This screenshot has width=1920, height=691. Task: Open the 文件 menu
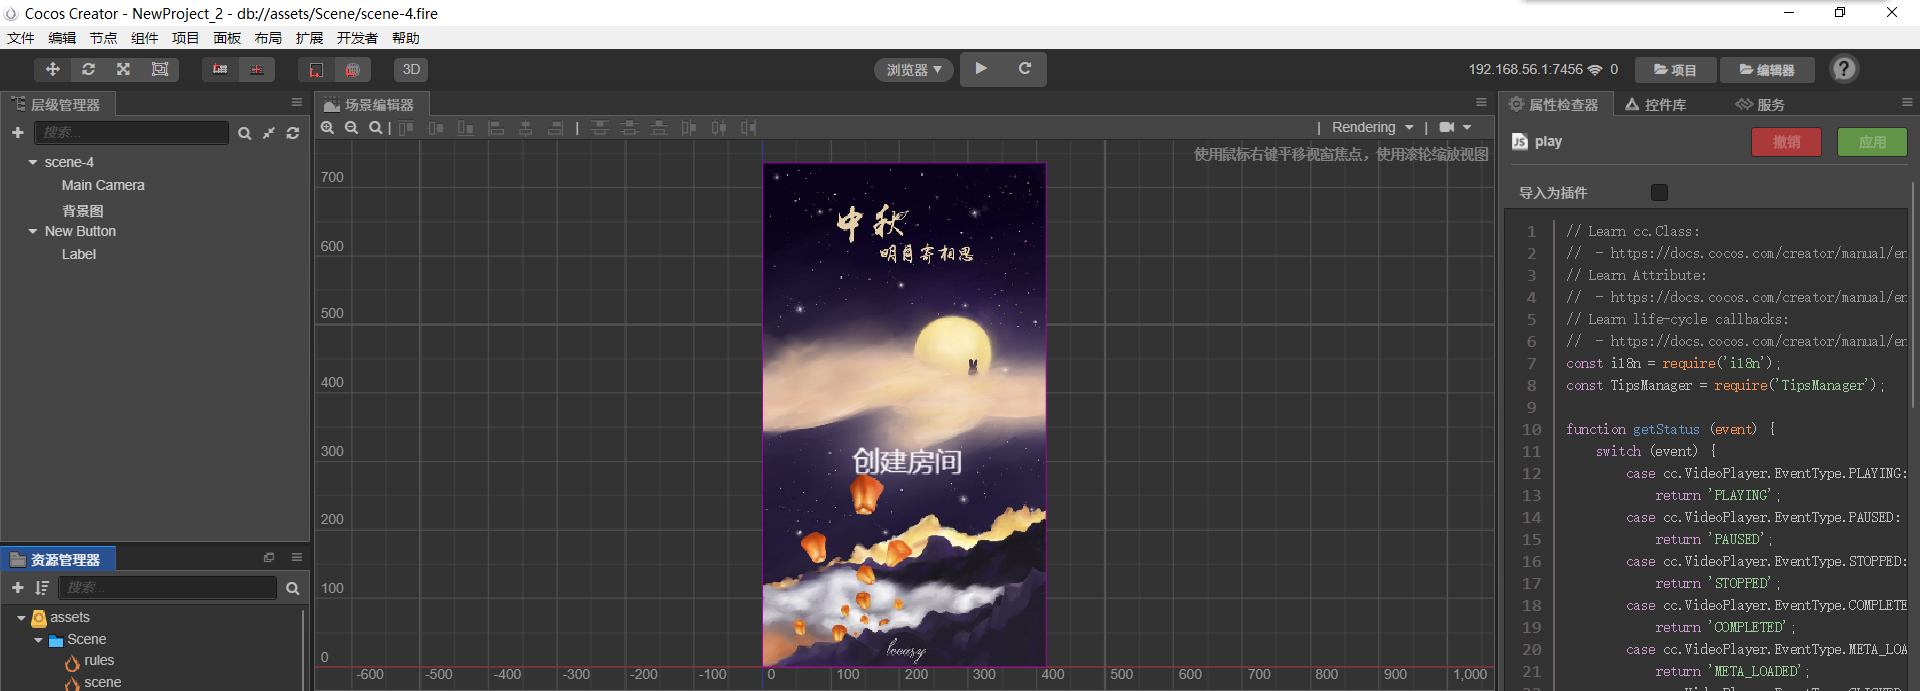coord(21,38)
